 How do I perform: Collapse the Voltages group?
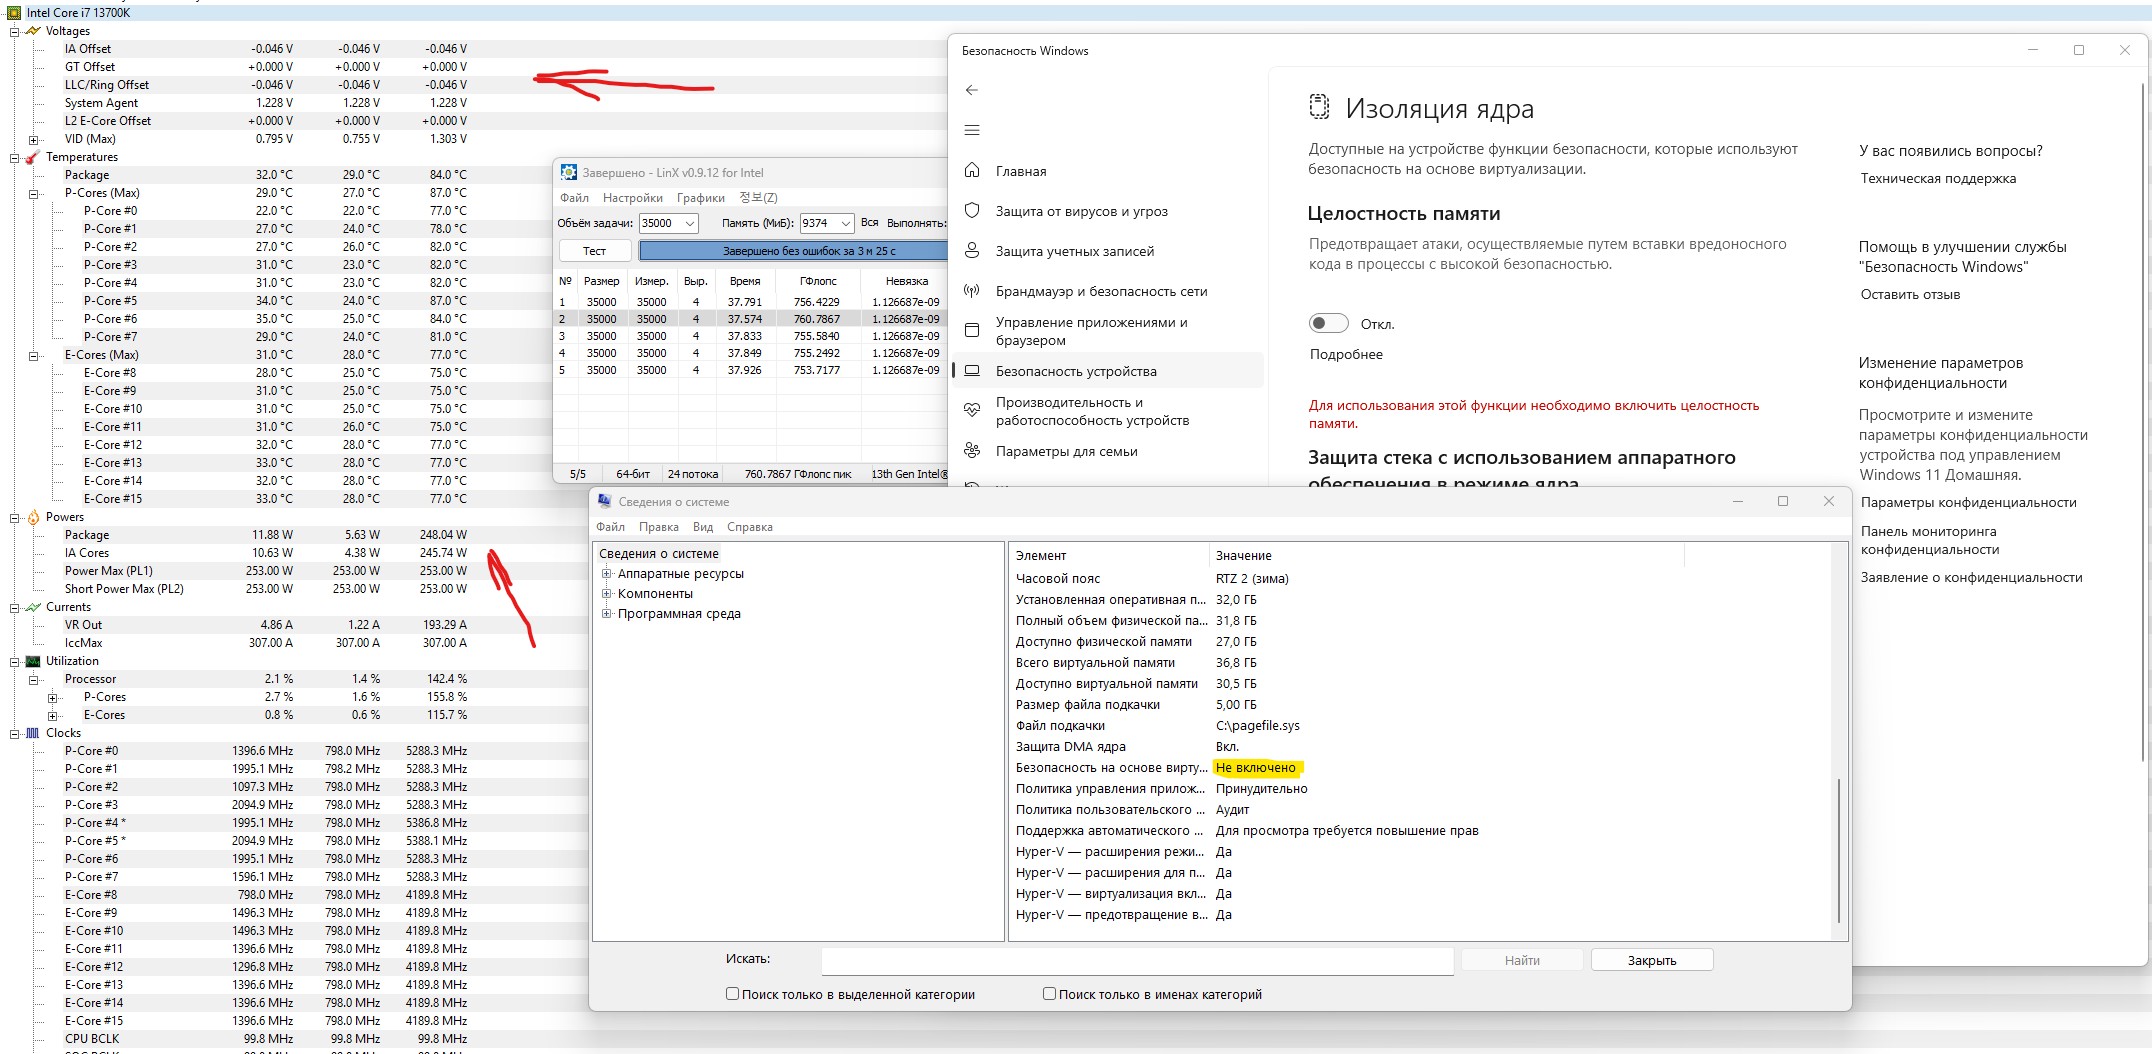(x=14, y=31)
